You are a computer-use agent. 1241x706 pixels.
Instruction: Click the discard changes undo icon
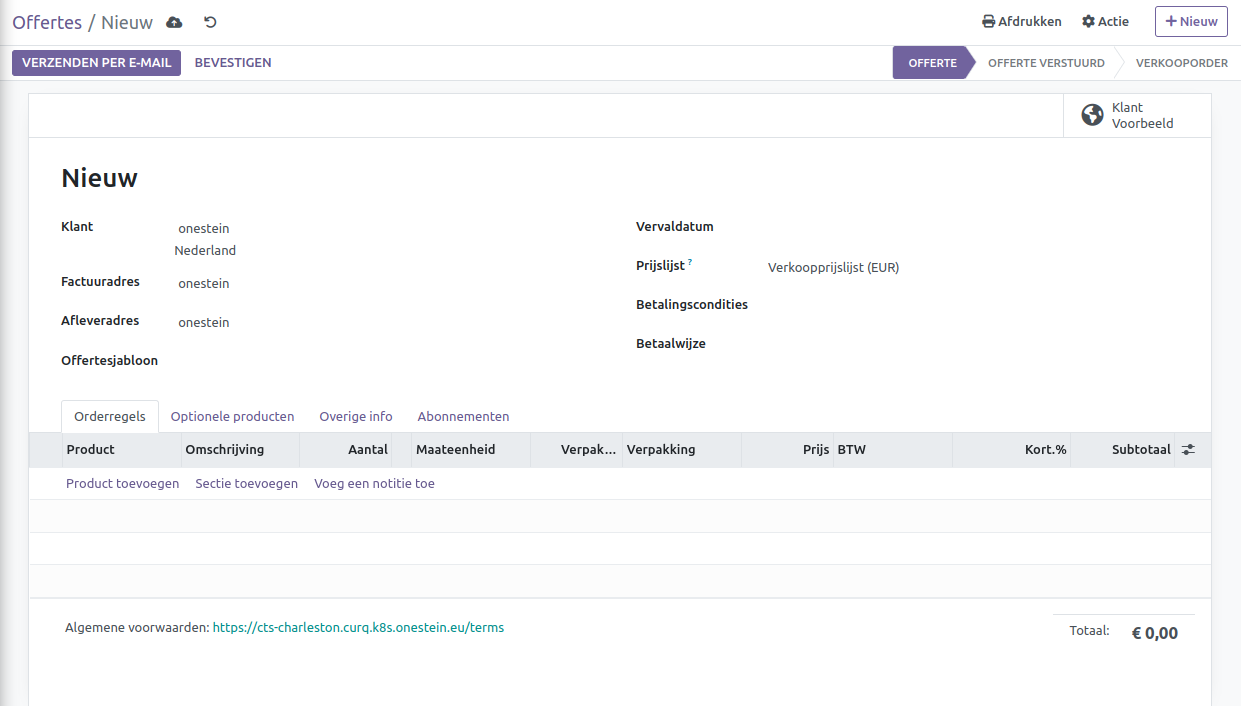(x=210, y=22)
